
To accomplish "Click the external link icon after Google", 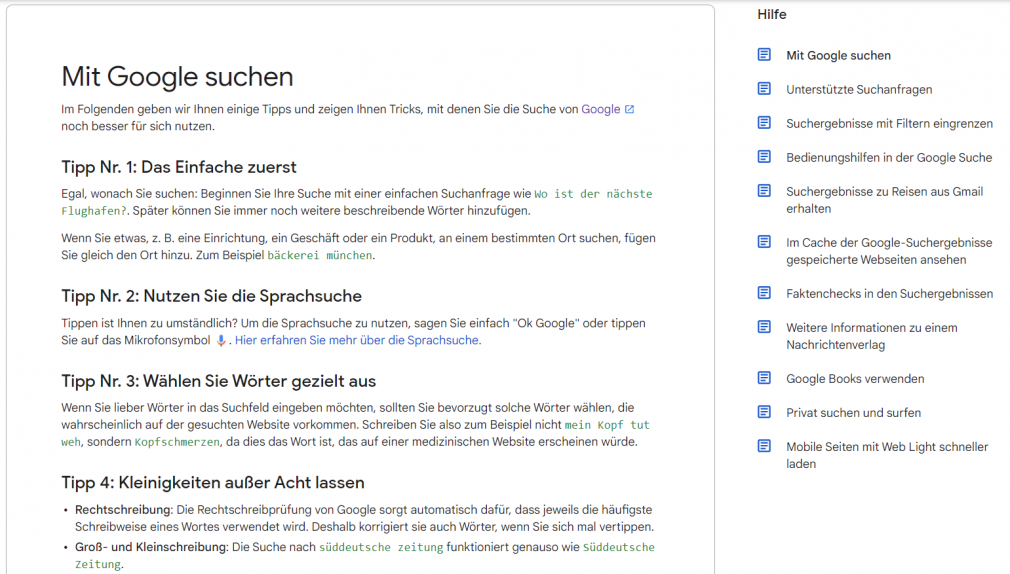I will 629,110.
